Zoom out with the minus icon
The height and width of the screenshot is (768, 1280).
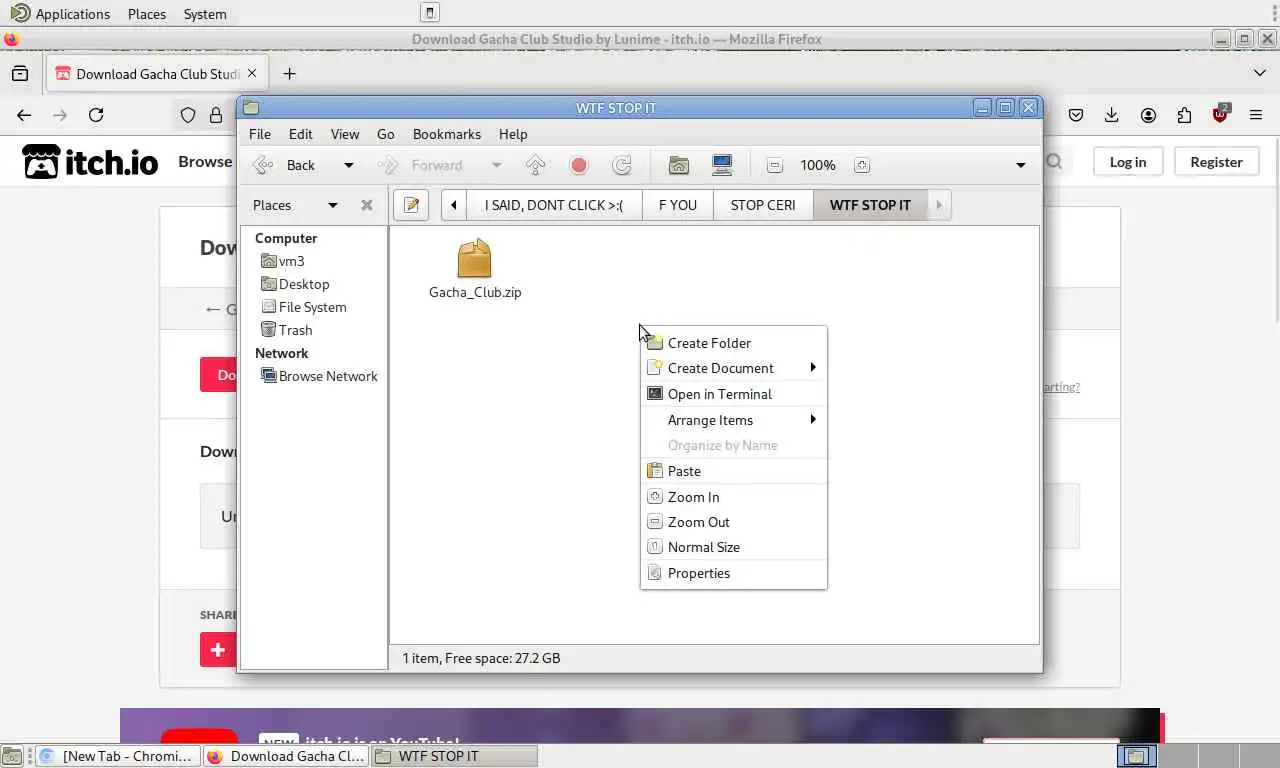click(774, 165)
